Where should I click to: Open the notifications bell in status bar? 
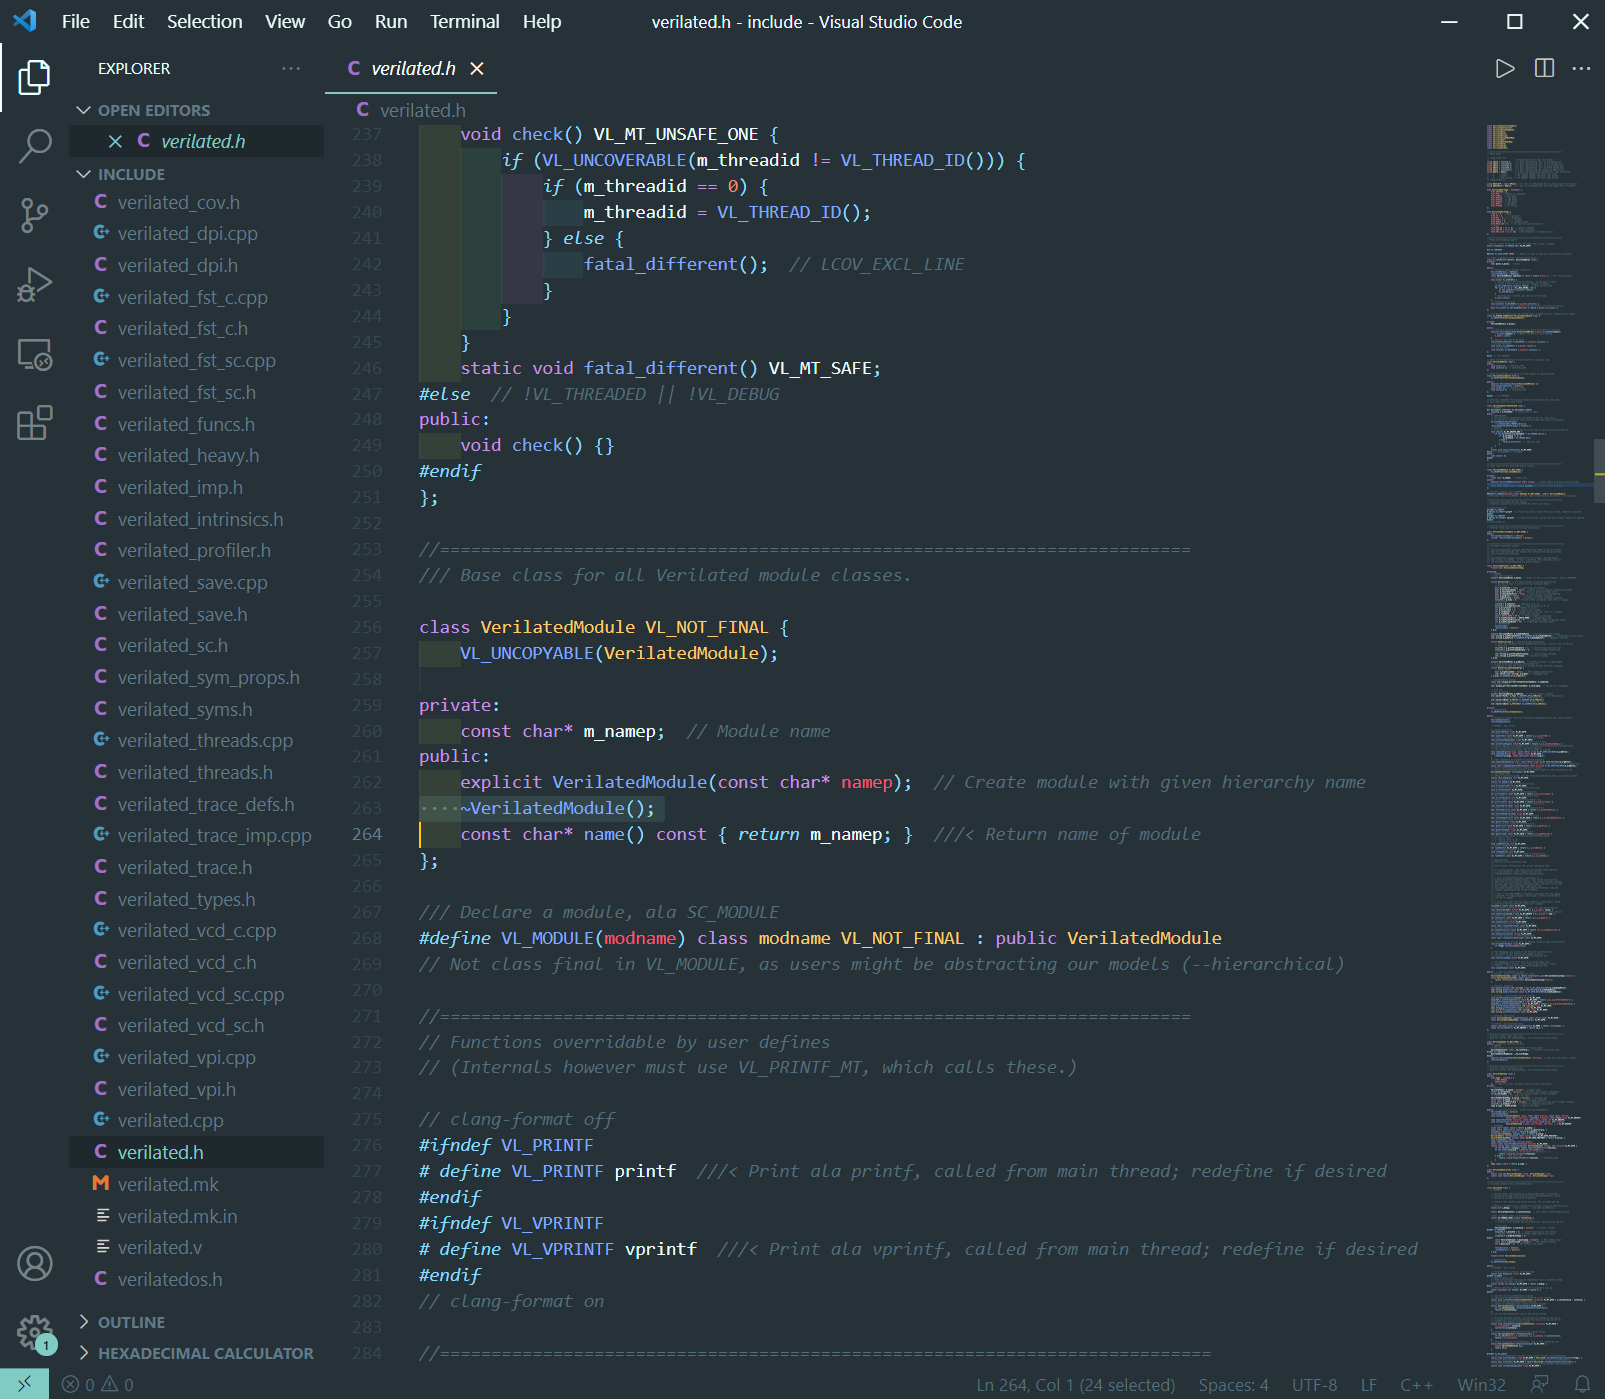1582,1384
